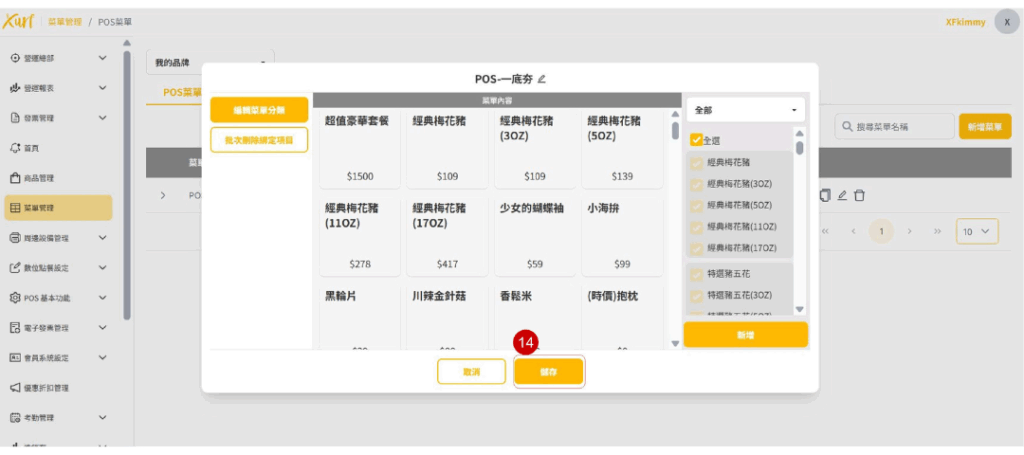Click the copy icon in the menu row
This screenshot has width=1024, height=455.
825,195
